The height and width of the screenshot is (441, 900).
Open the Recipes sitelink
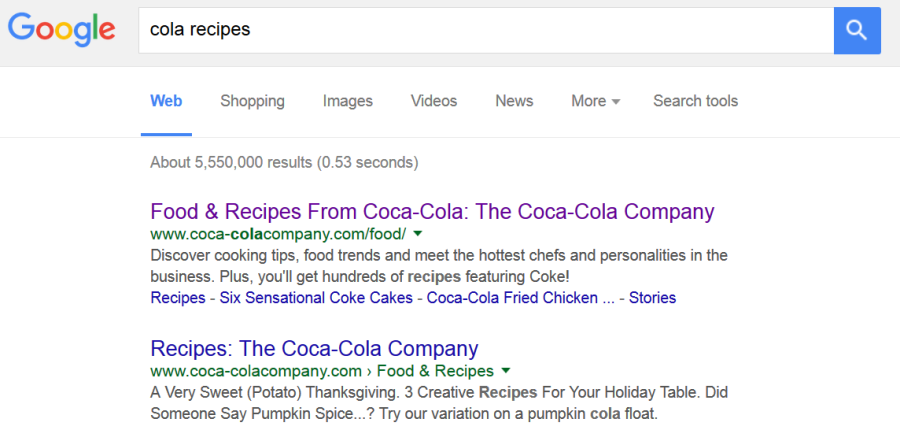[178, 298]
